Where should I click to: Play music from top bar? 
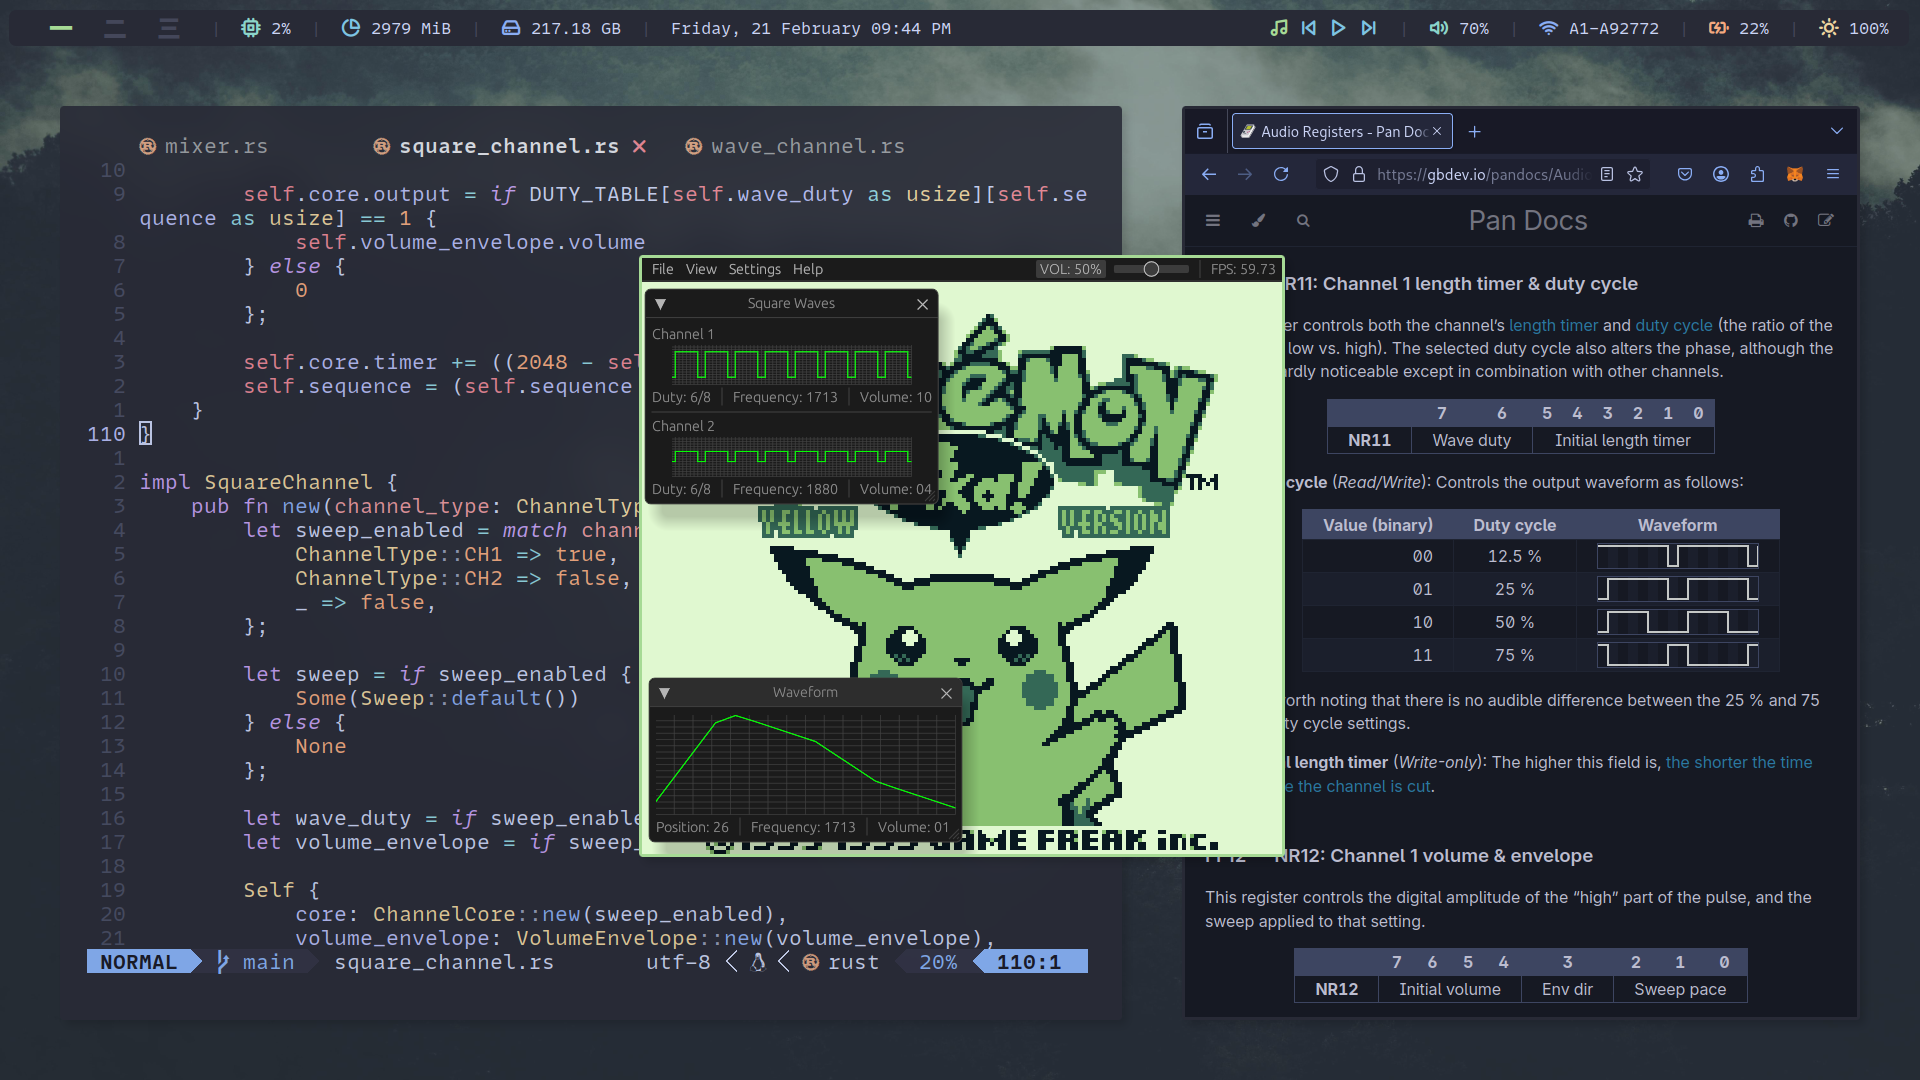pos(1339,28)
